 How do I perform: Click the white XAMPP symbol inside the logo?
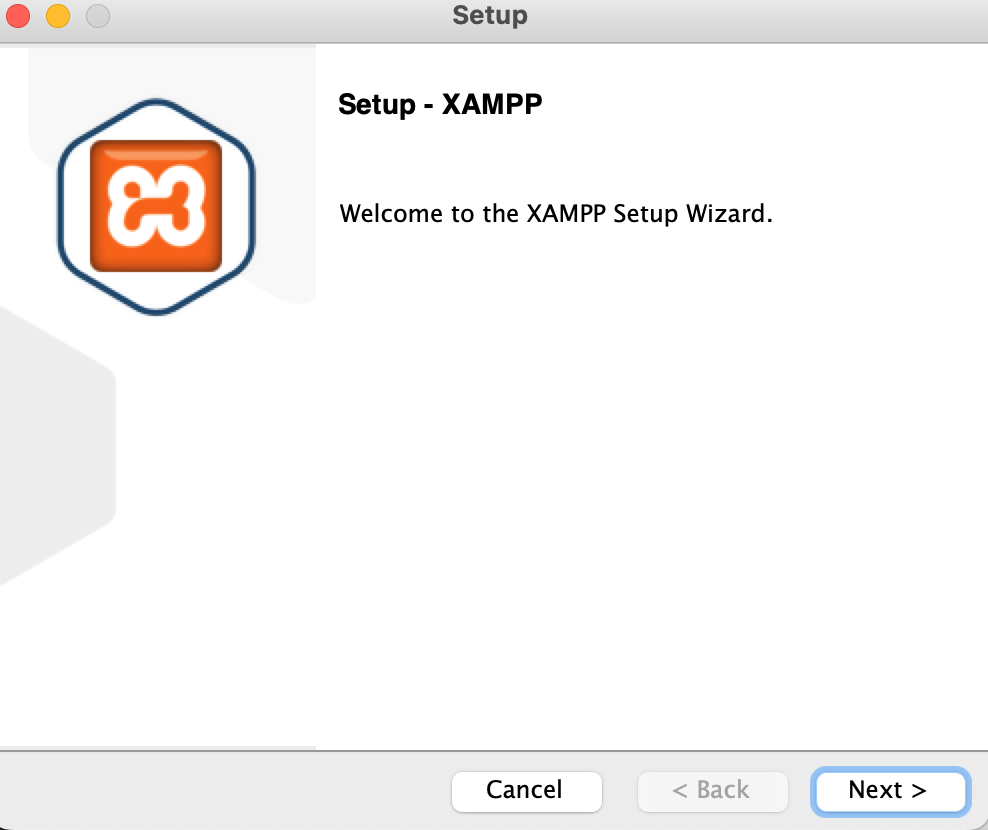tap(156, 206)
